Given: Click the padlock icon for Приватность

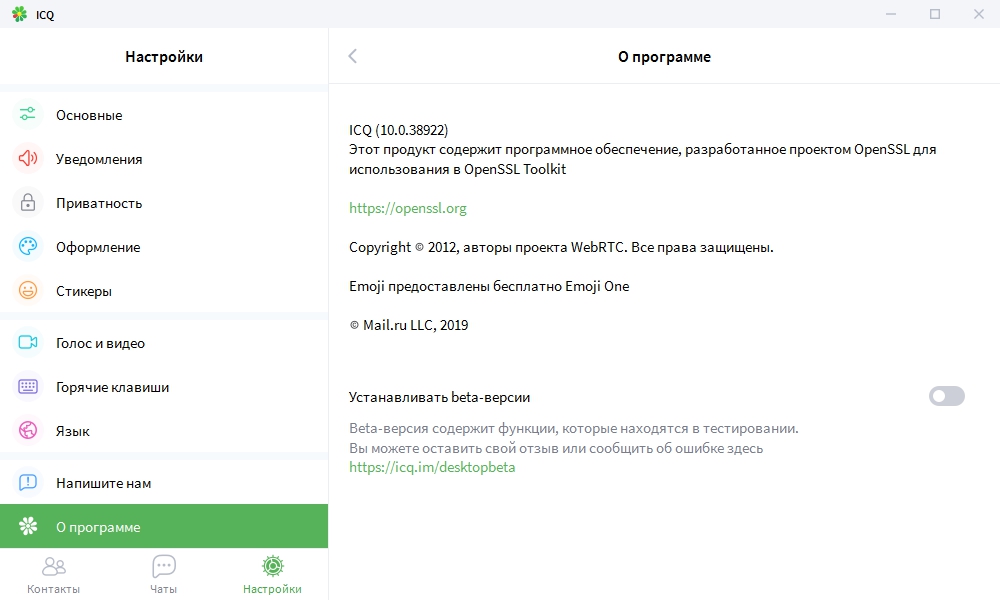Looking at the screenshot, I should tap(27, 203).
